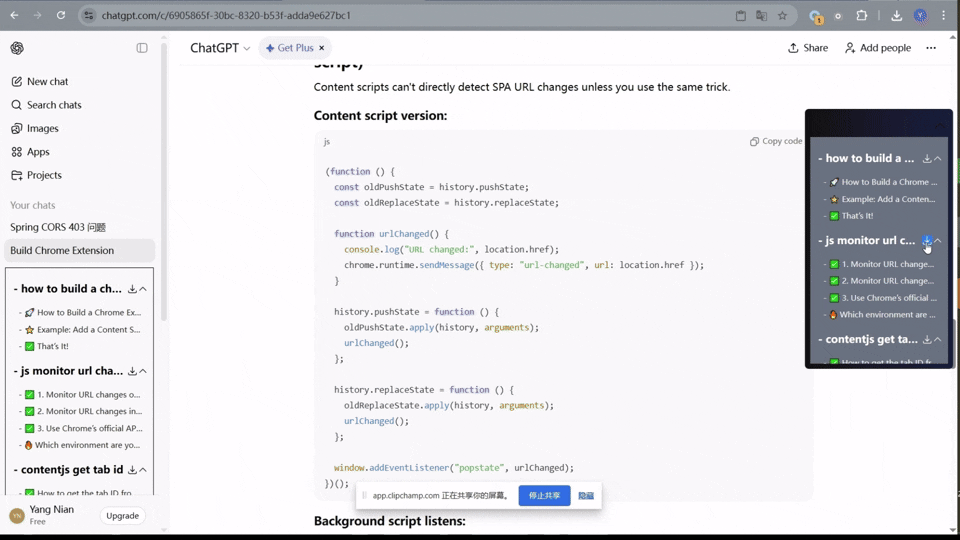Open the three-dot conversation options menu
This screenshot has height=540, width=960.
point(931,48)
